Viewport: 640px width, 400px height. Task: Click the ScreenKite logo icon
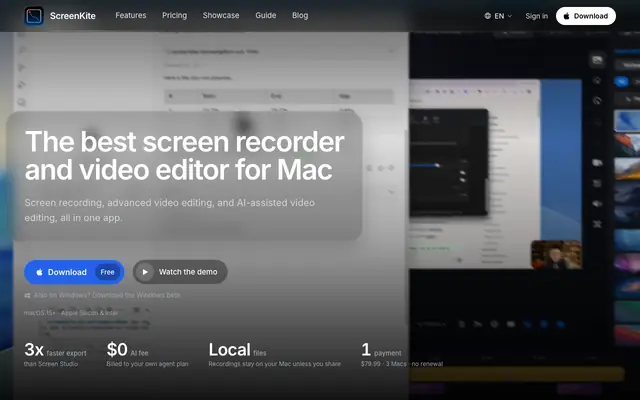[x=34, y=16]
